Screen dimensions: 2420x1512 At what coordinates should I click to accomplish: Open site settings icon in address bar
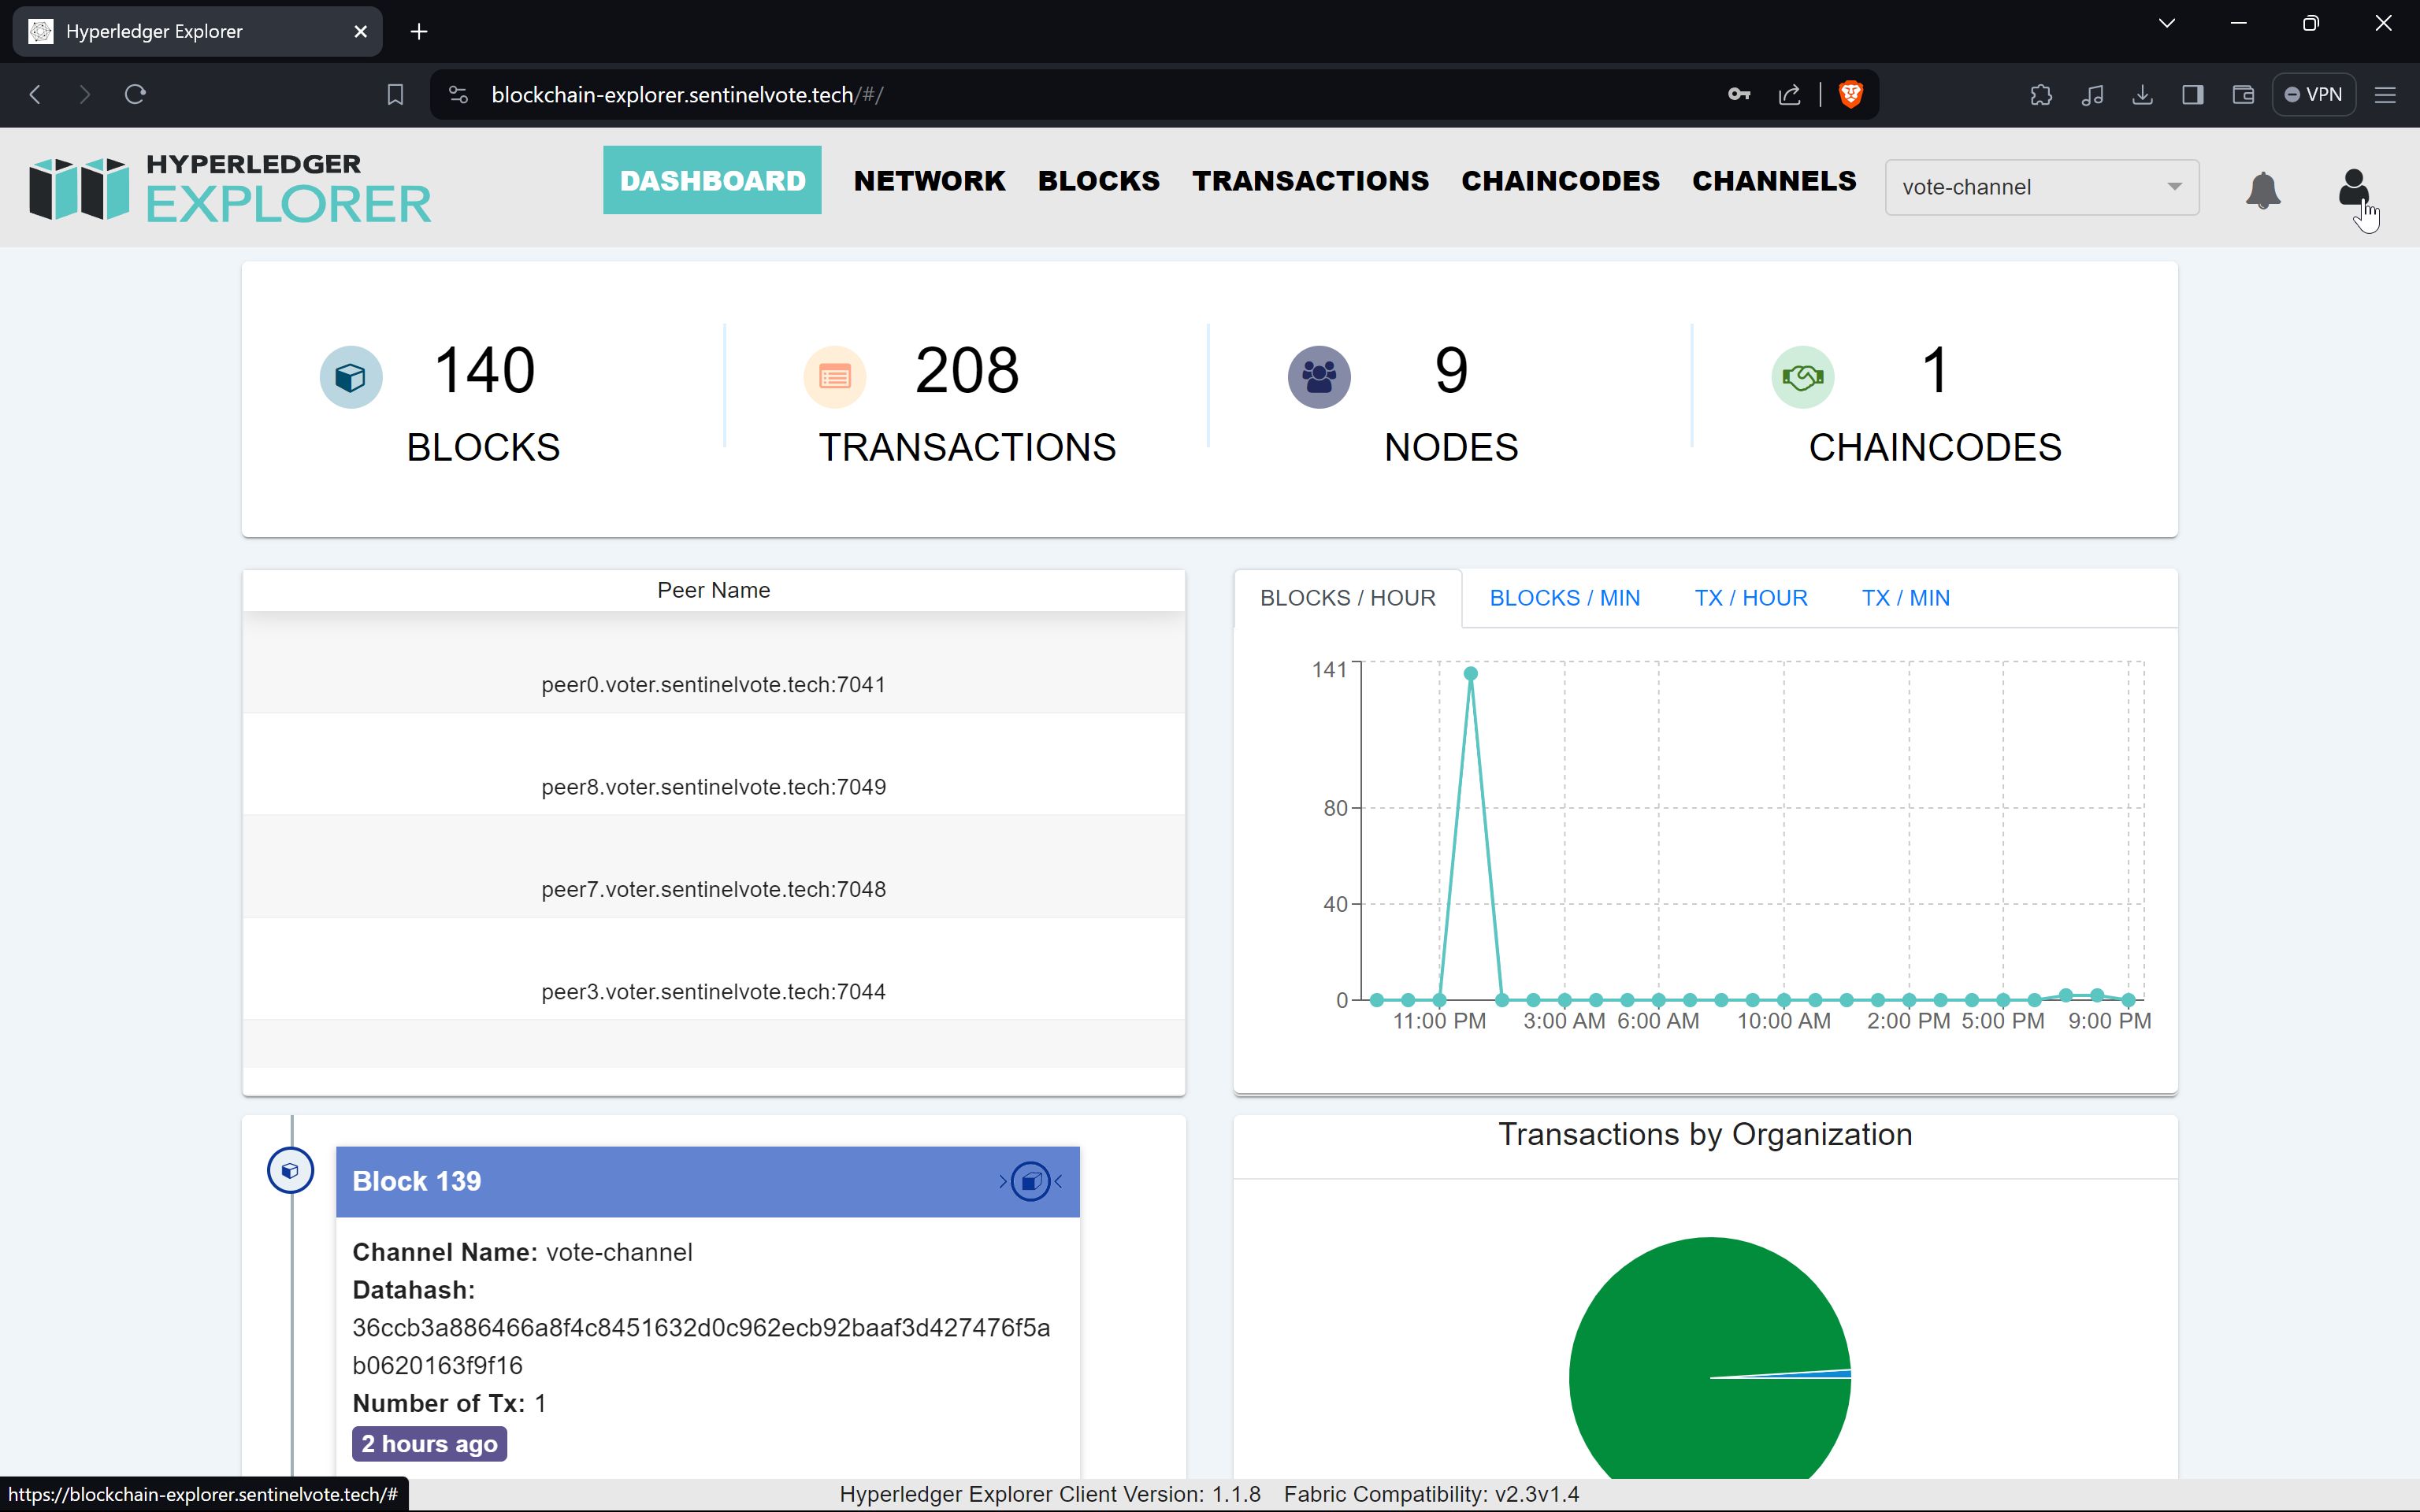tap(458, 94)
